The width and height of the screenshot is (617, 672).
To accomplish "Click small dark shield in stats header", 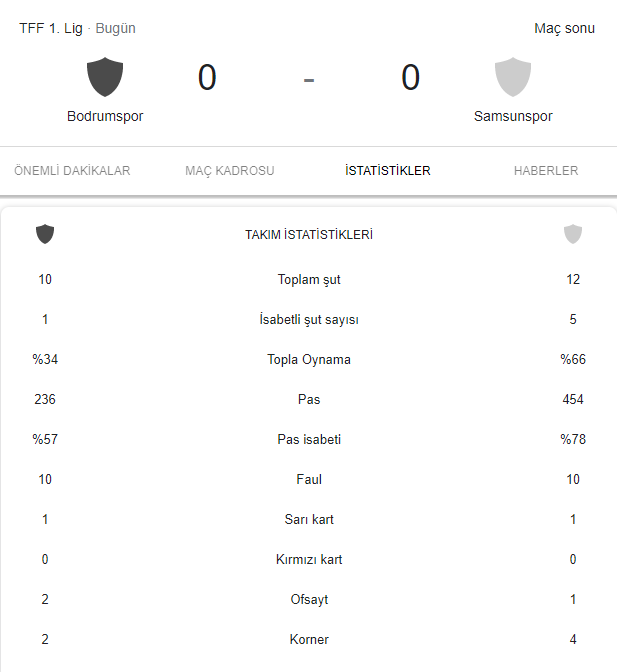I will (x=45, y=234).
